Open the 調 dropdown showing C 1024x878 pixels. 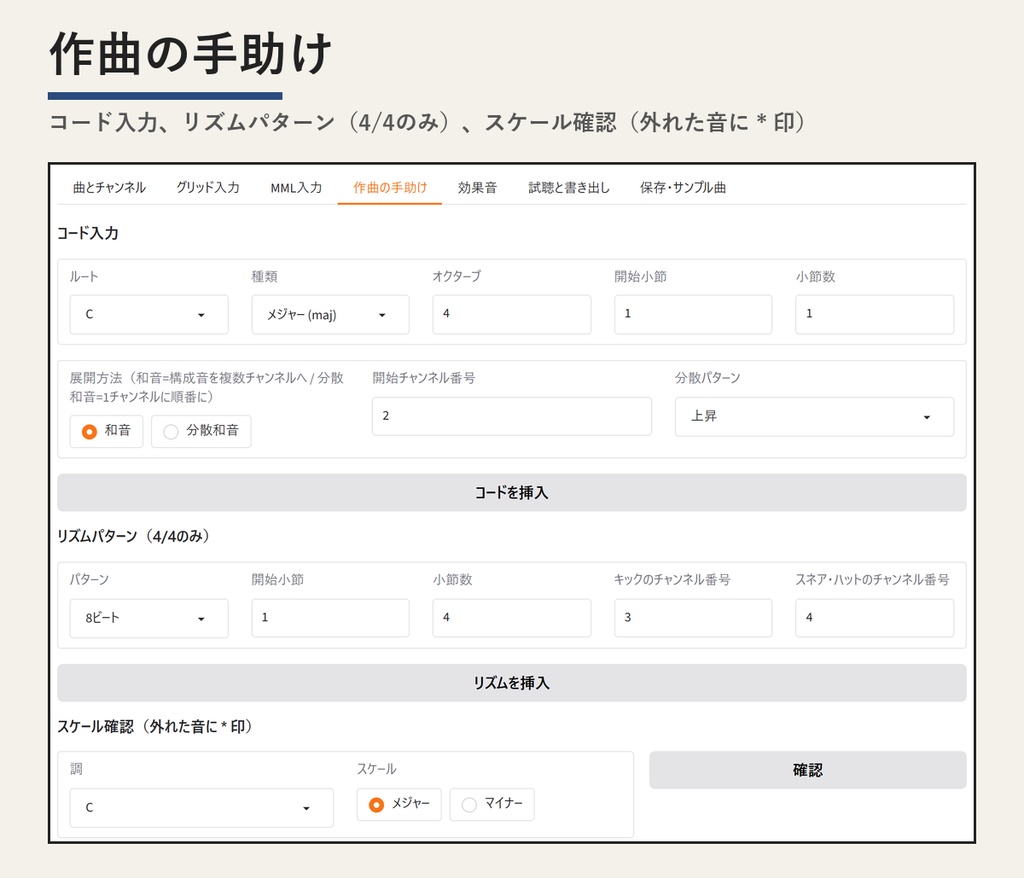coord(202,808)
